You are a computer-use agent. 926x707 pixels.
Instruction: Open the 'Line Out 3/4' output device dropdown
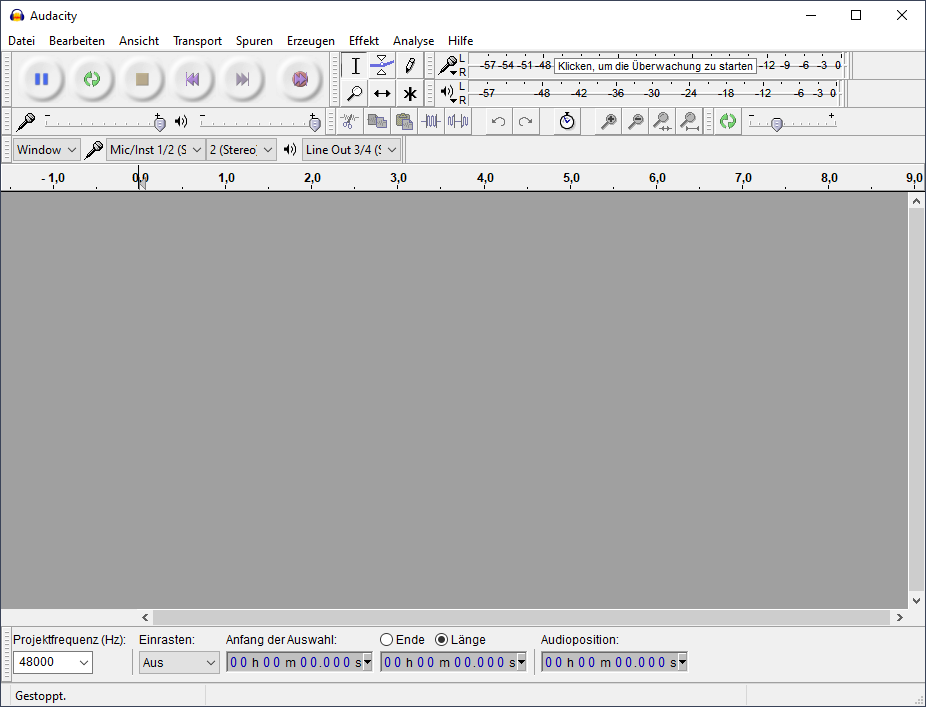(351, 150)
